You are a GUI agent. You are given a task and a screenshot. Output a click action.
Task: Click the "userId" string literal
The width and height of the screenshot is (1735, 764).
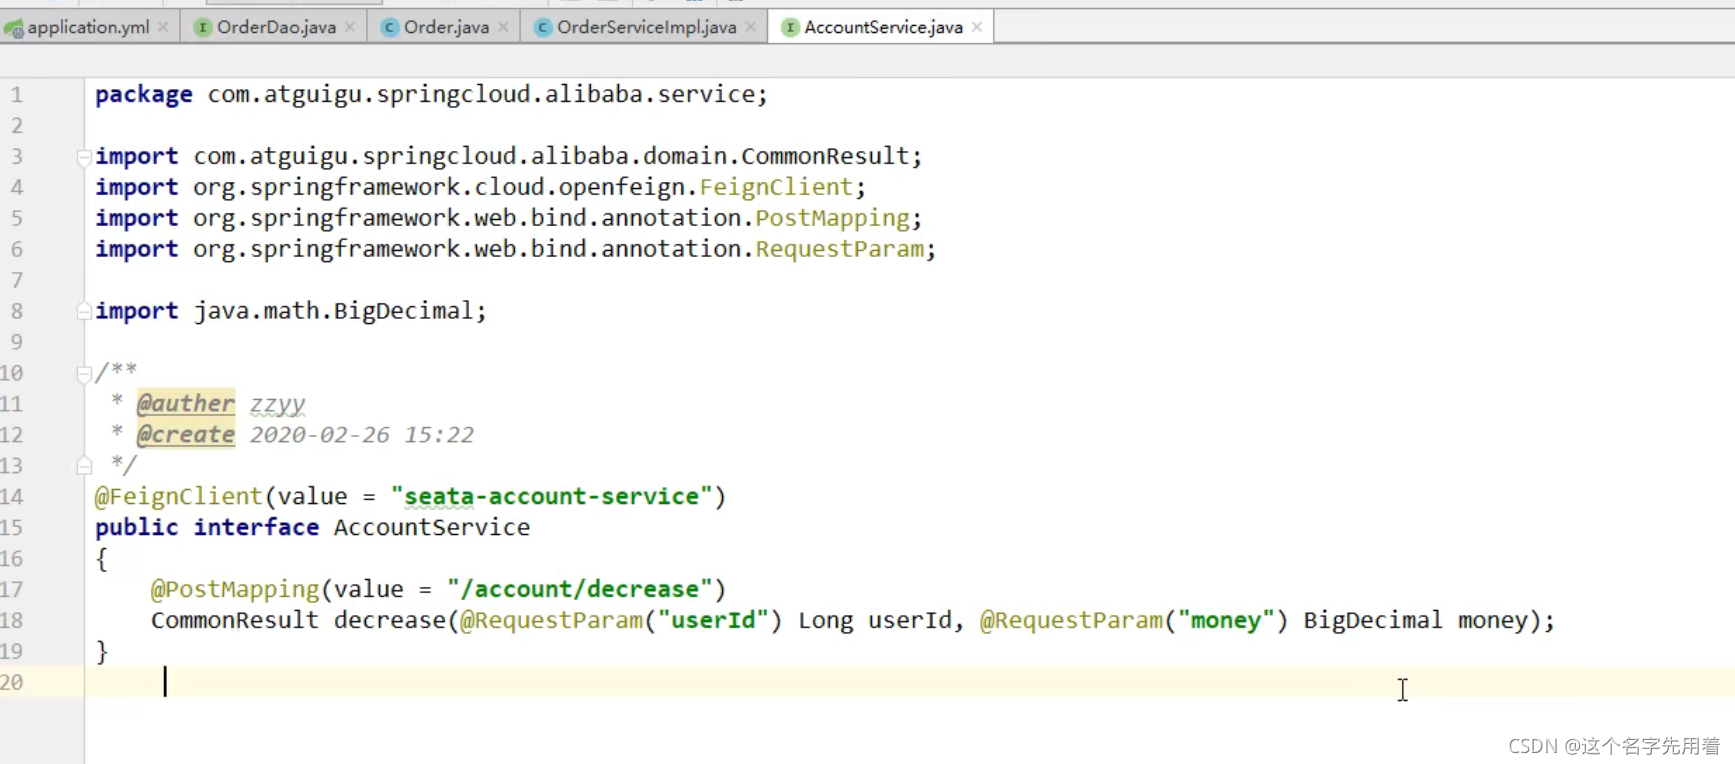713,620
